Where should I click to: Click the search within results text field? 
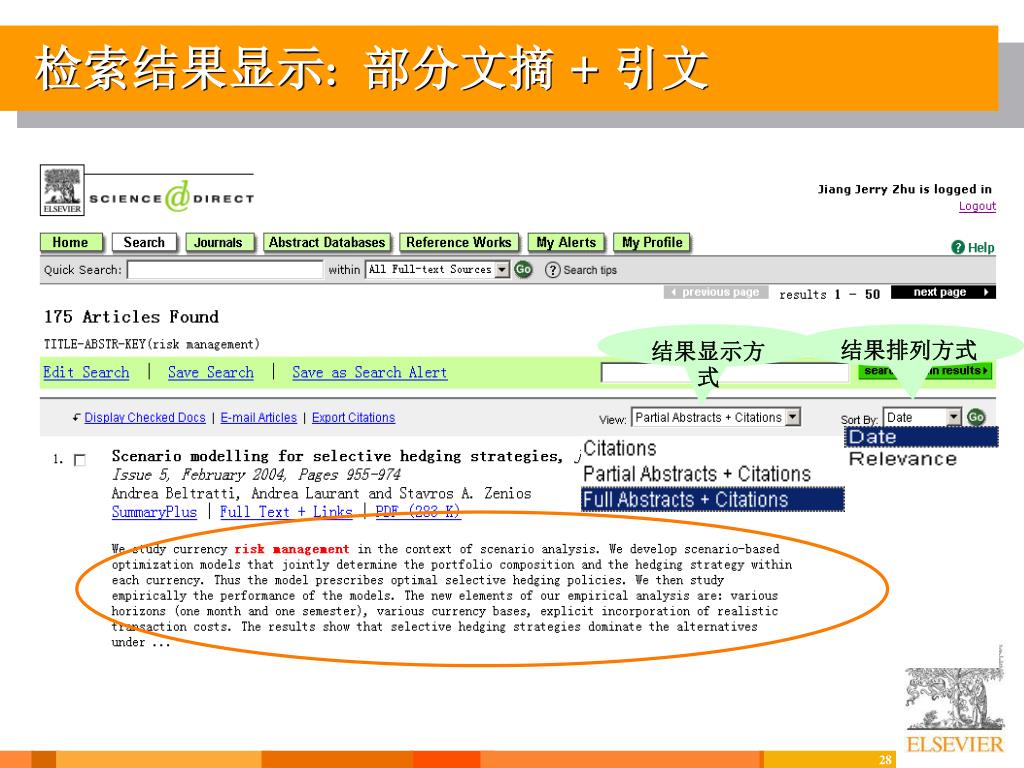pyautogui.click(x=724, y=372)
